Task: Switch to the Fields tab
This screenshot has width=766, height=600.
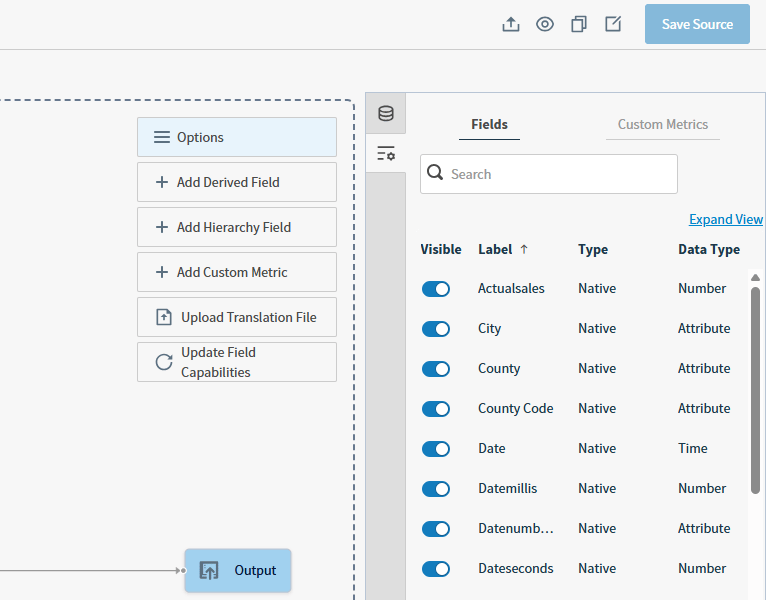Action: point(489,125)
